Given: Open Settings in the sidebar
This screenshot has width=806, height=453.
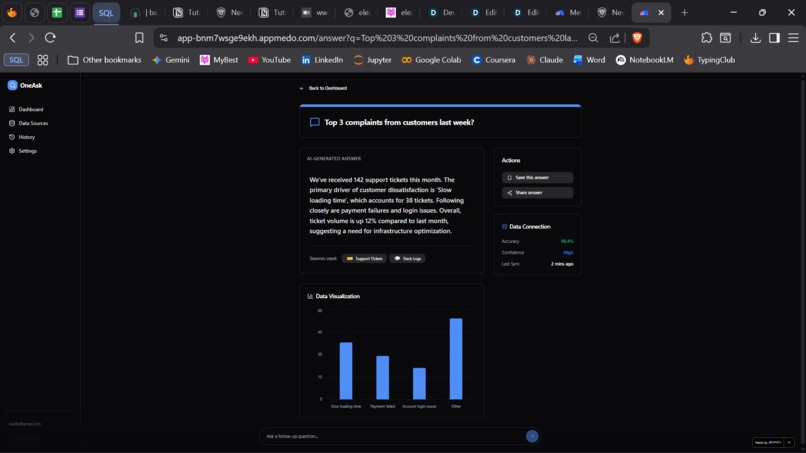Looking at the screenshot, I should coord(23,151).
